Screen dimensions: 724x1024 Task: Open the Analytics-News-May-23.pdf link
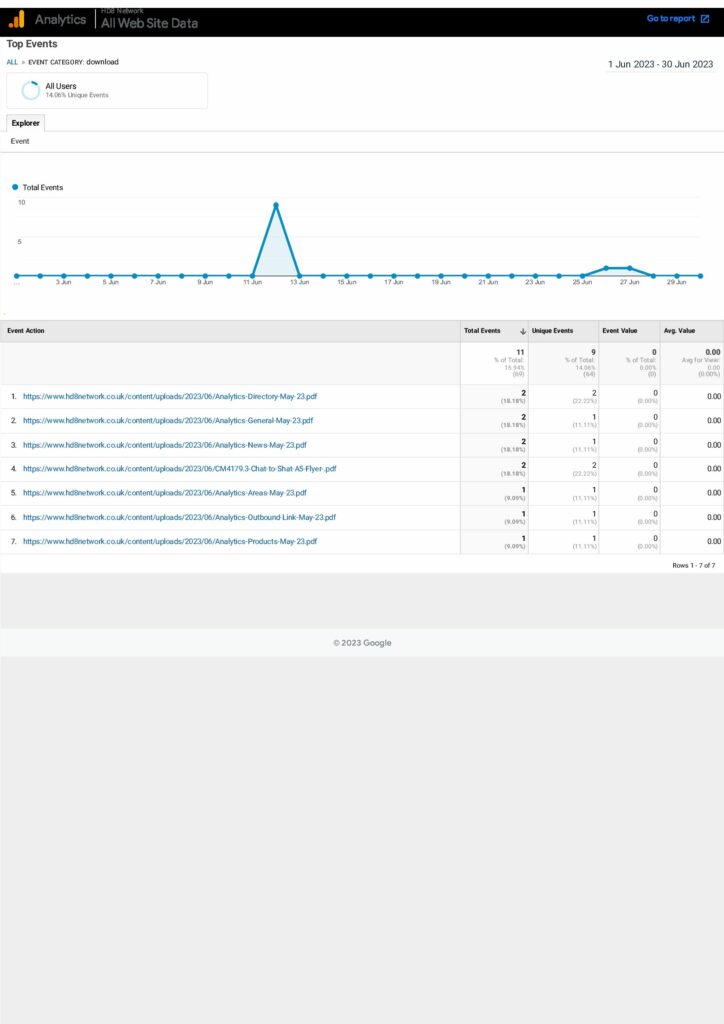[x=164, y=445]
